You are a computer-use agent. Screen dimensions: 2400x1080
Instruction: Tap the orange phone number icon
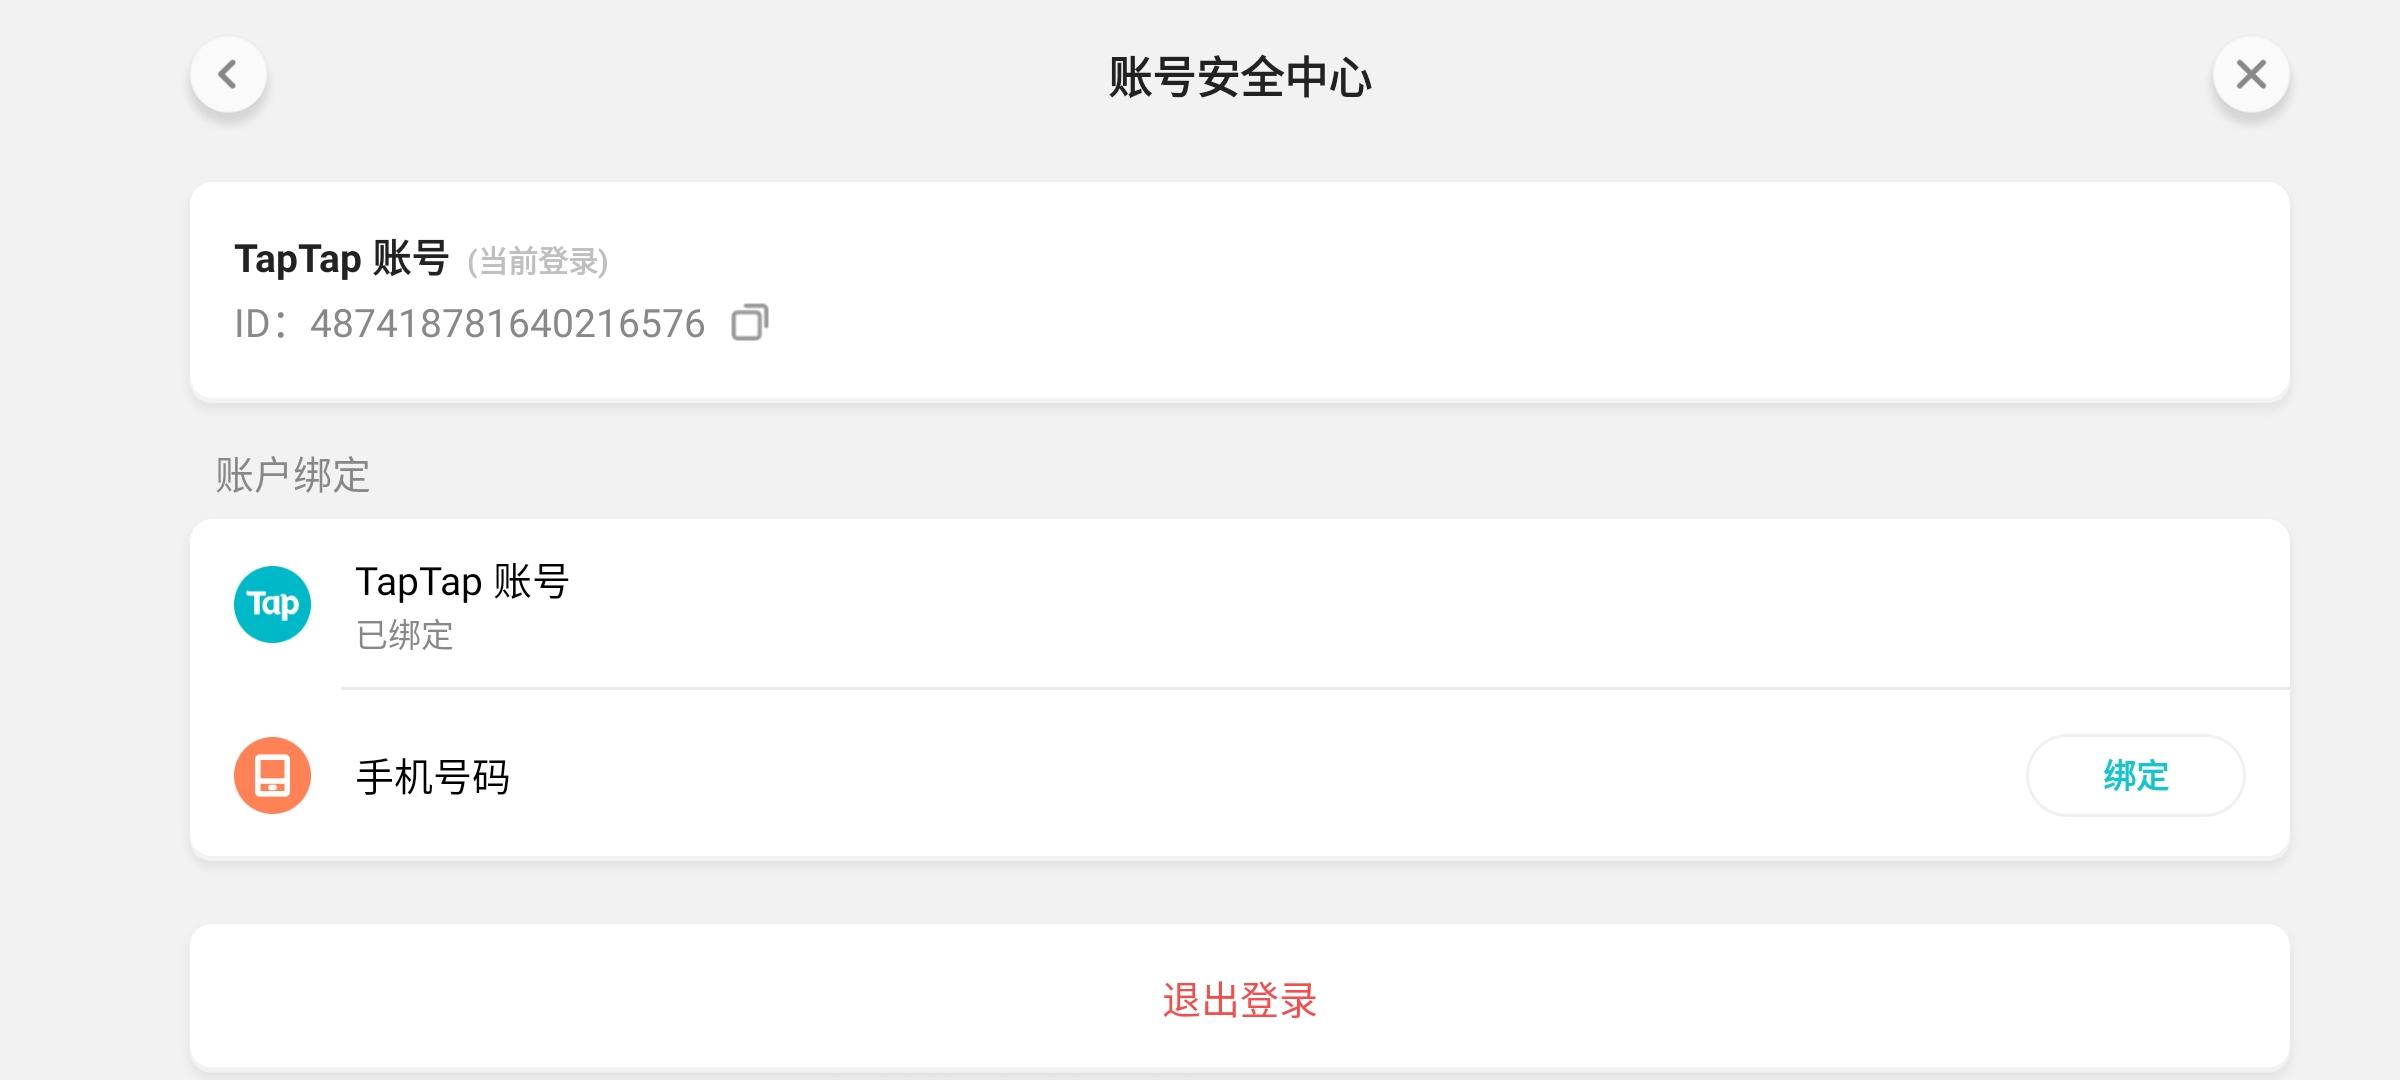(272, 775)
